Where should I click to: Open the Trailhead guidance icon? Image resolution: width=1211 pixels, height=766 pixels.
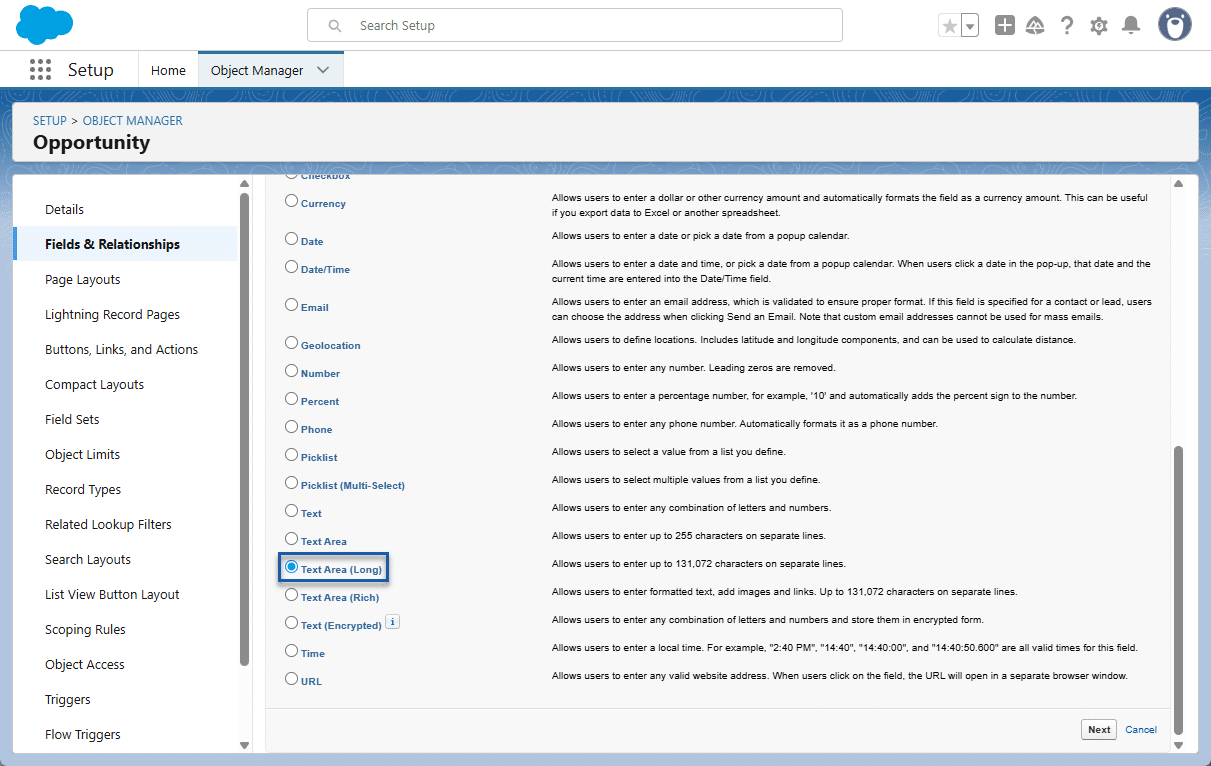point(1035,26)
